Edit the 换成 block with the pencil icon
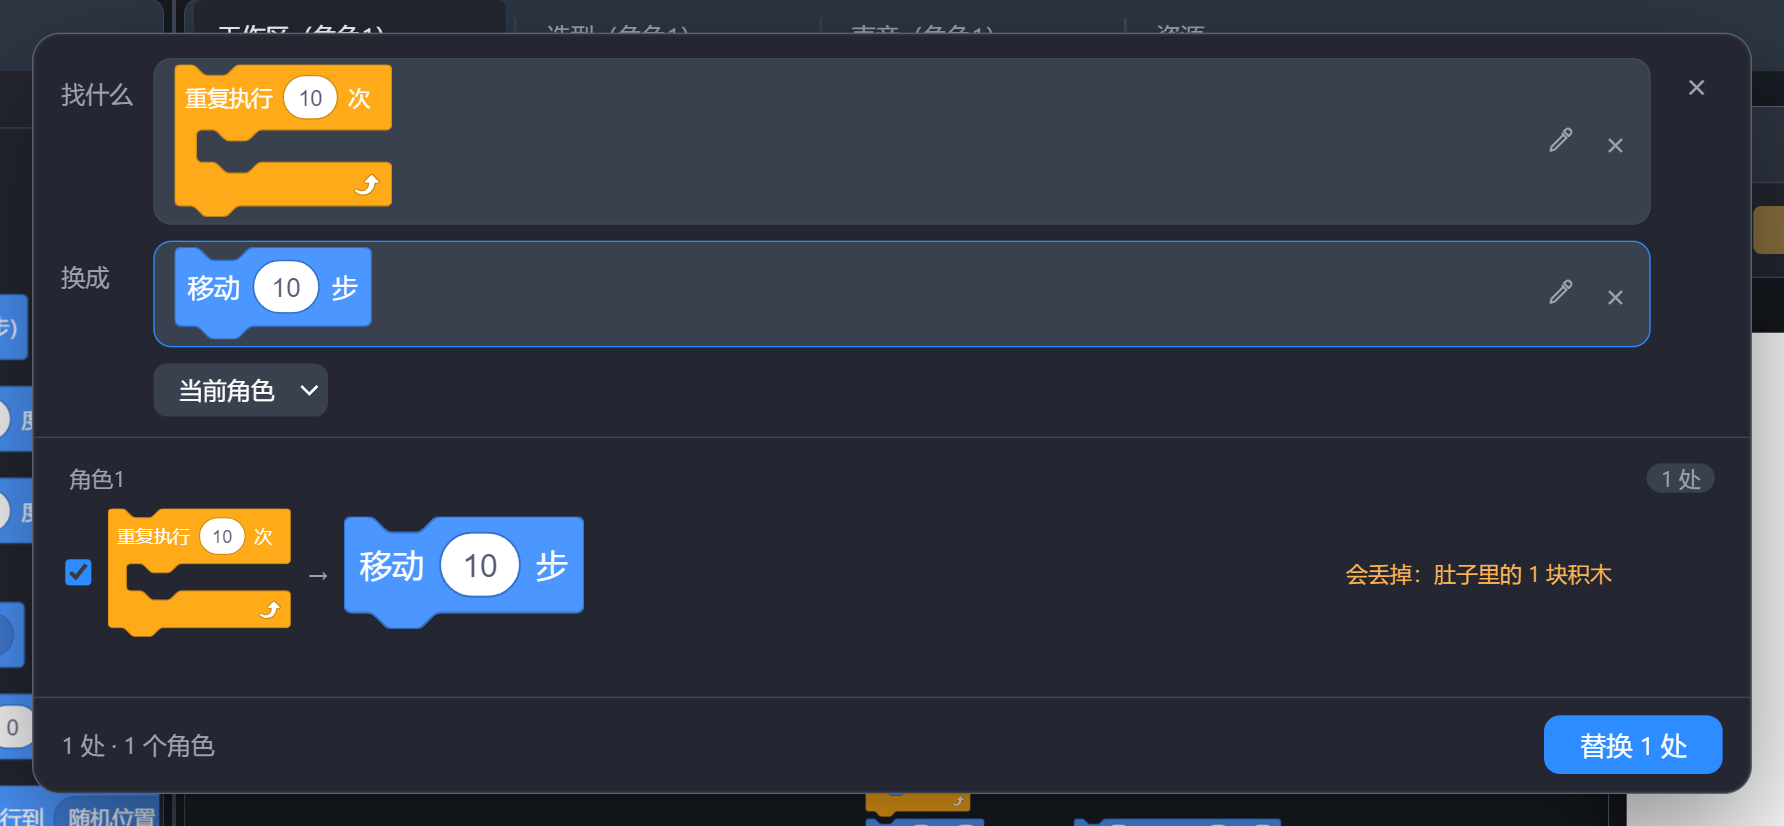The height and width of the screenshot is (826, 1784). (1560, 292)
